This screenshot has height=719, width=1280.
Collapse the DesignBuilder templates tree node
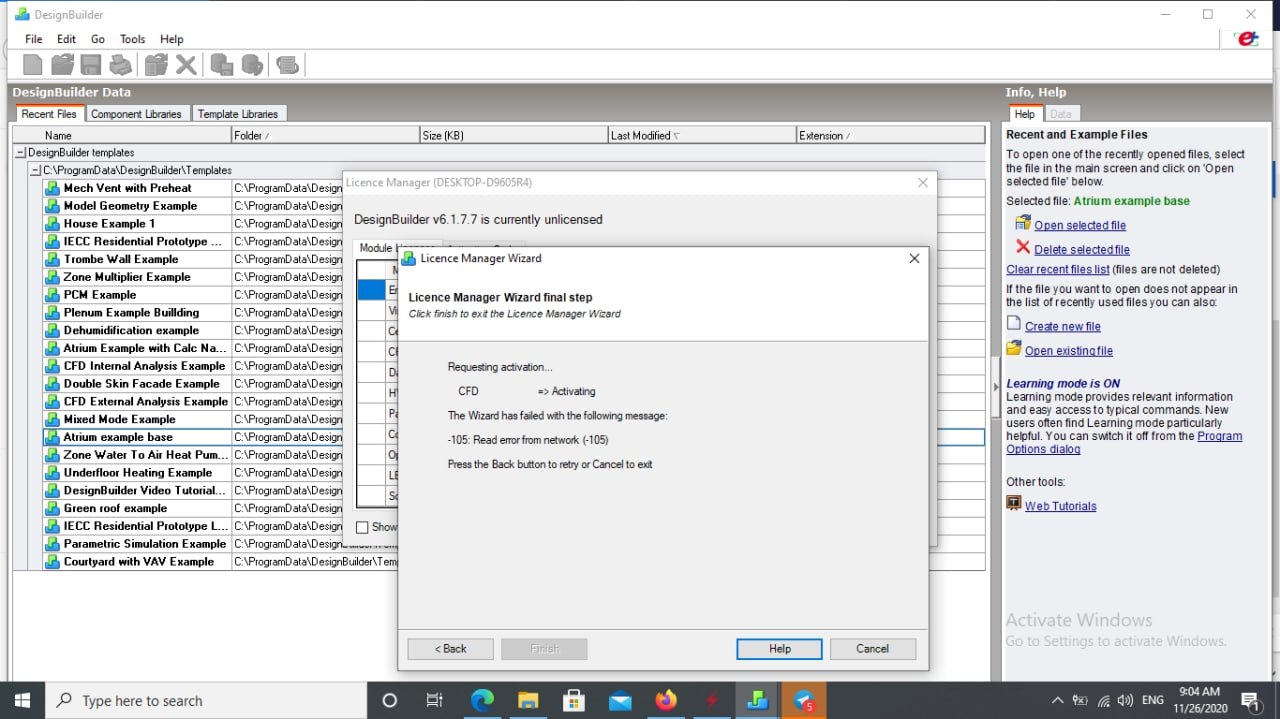(x=20, y=153)
